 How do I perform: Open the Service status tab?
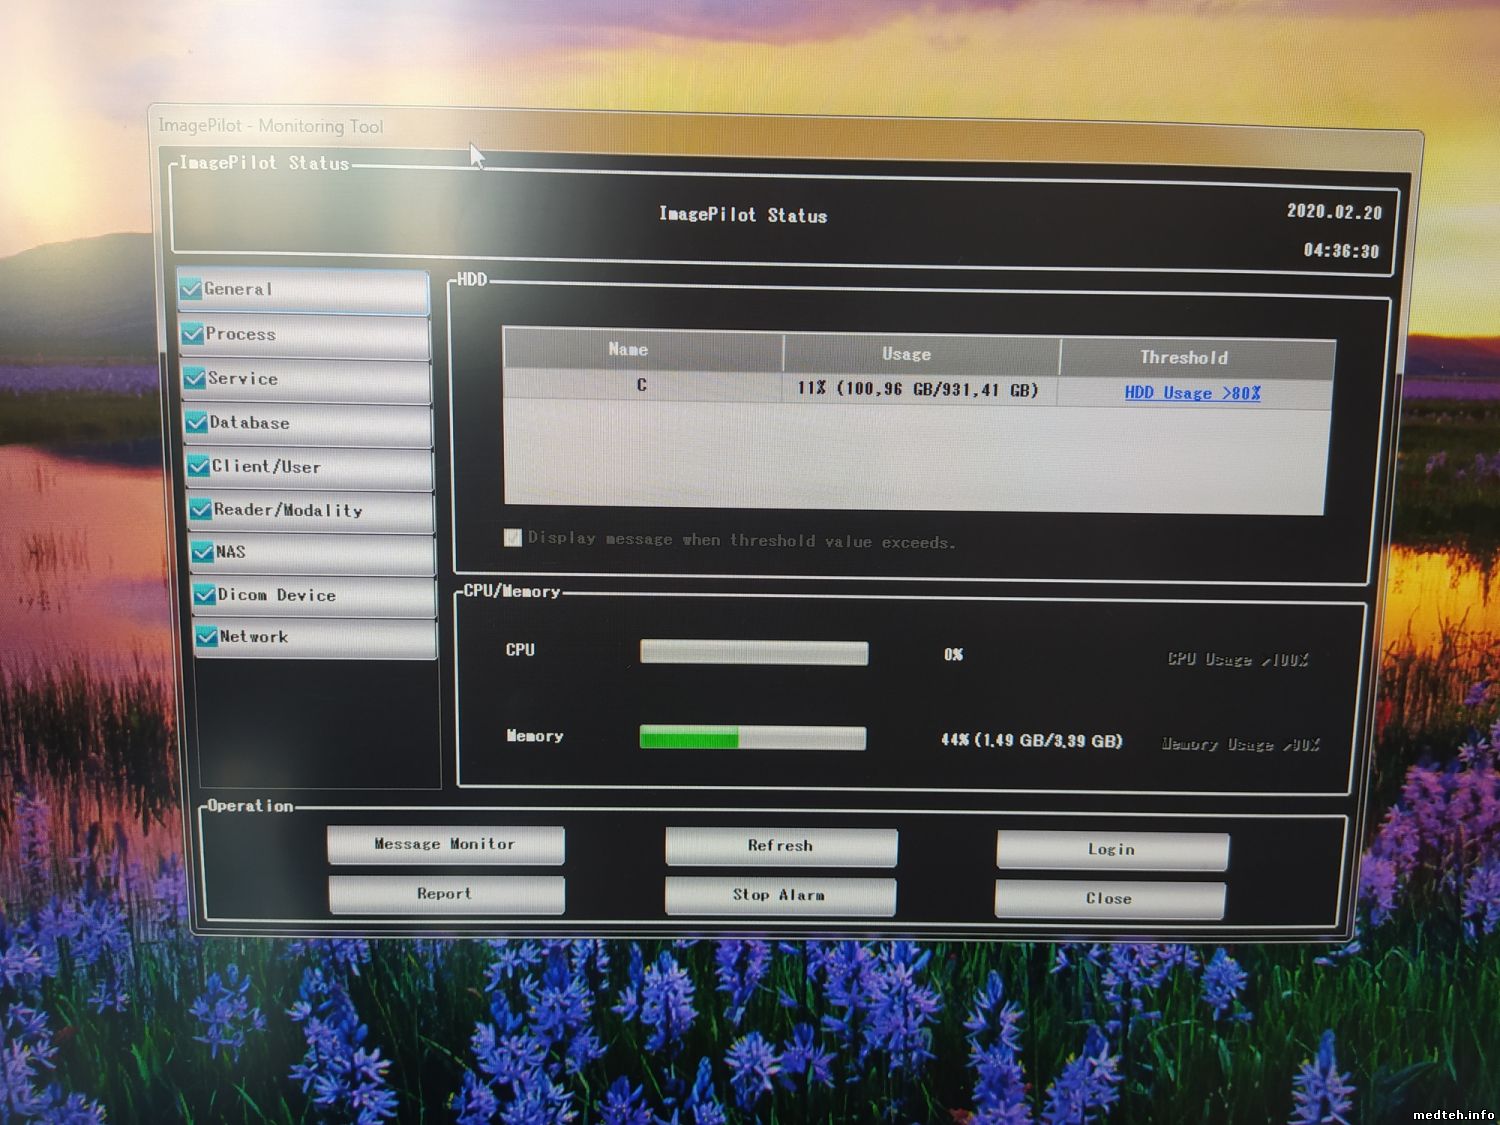pyautogui.click(x=307, y=380)
